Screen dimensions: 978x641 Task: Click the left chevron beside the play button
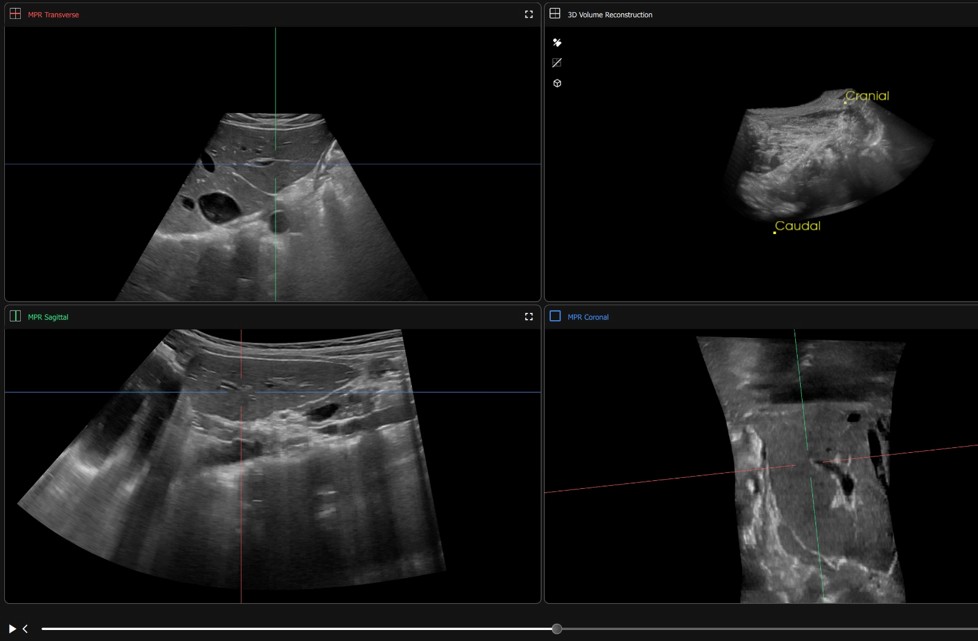tap(25, 629)
